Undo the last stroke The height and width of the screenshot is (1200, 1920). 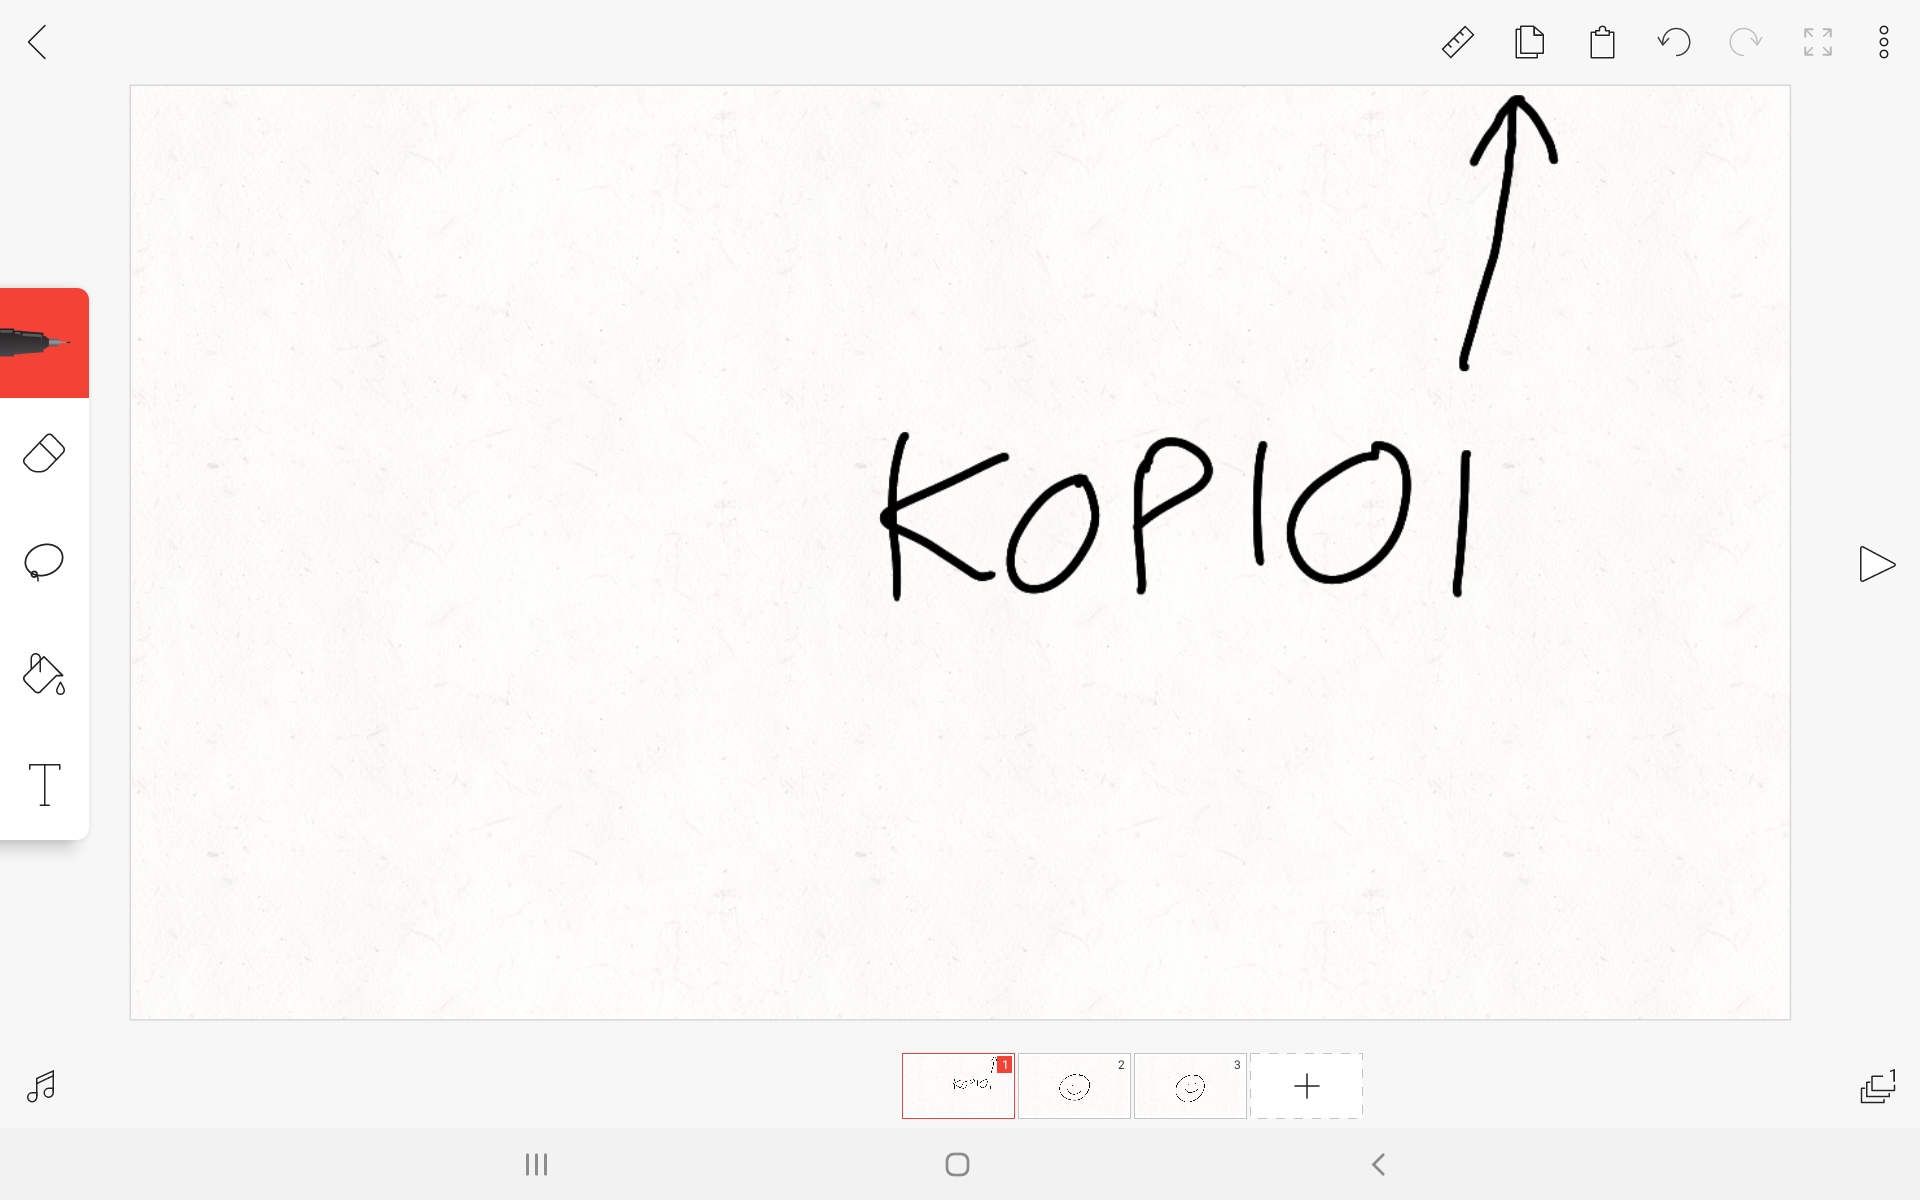(1674, 42)
